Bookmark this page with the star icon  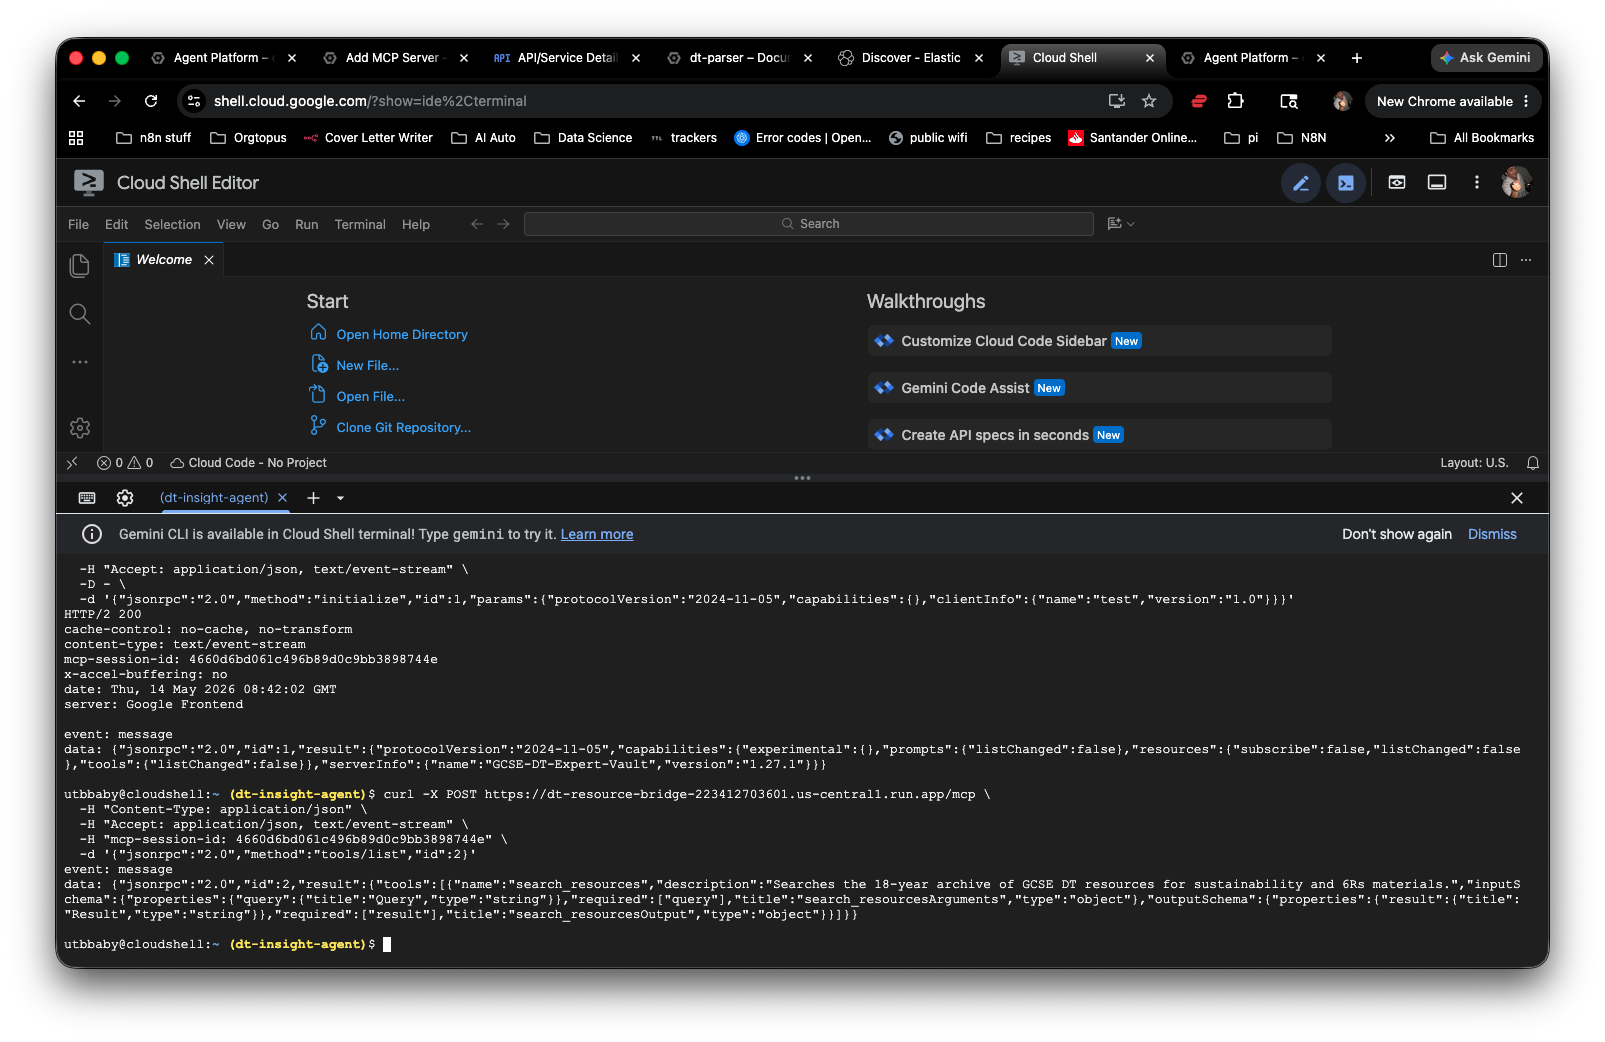(1149, 101)
